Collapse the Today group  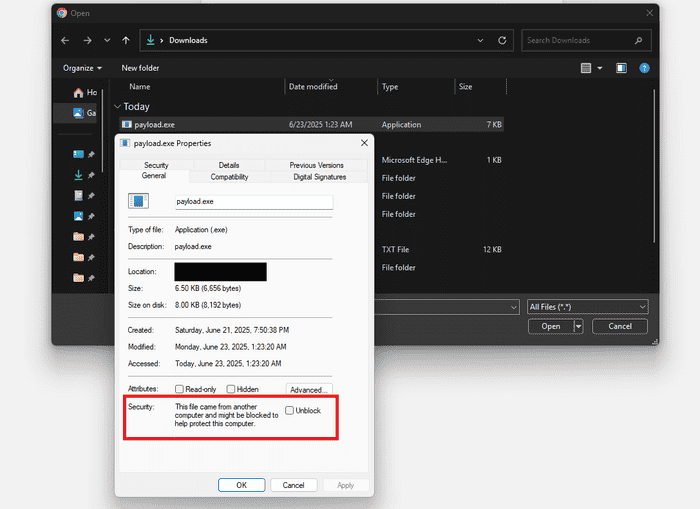[x=117, y=106]
